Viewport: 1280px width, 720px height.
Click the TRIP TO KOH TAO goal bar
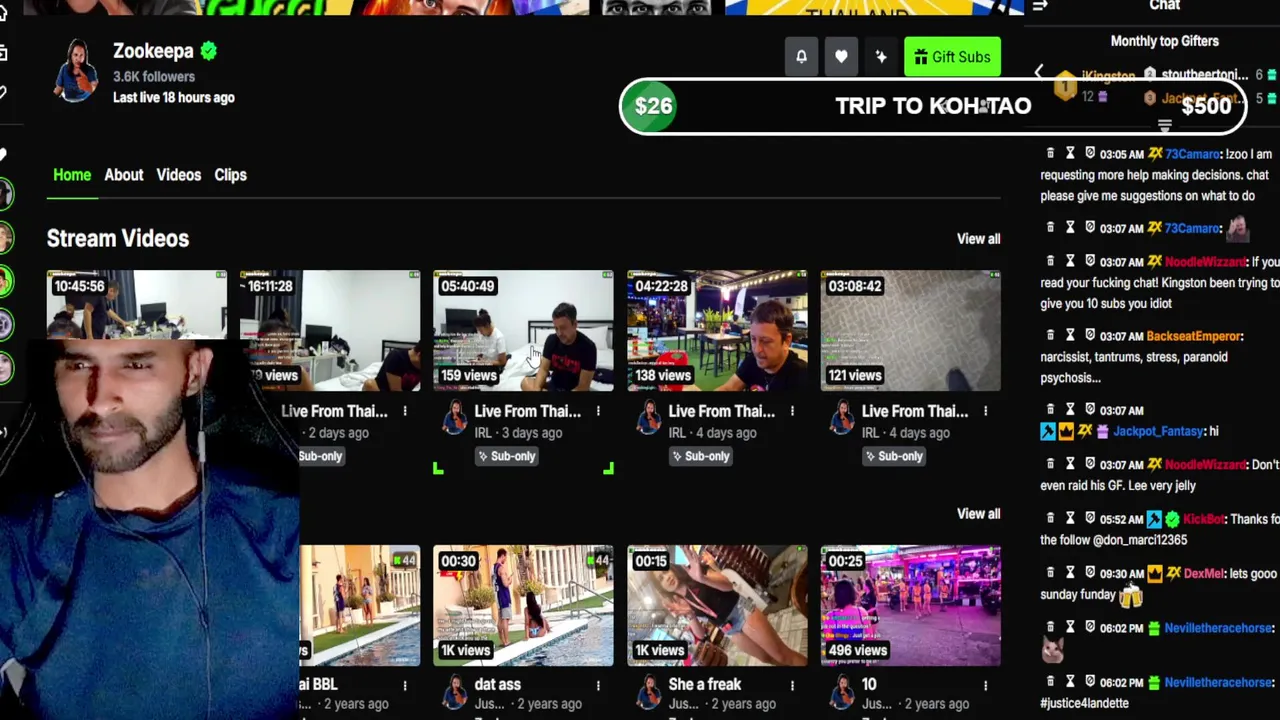point(933,106)
